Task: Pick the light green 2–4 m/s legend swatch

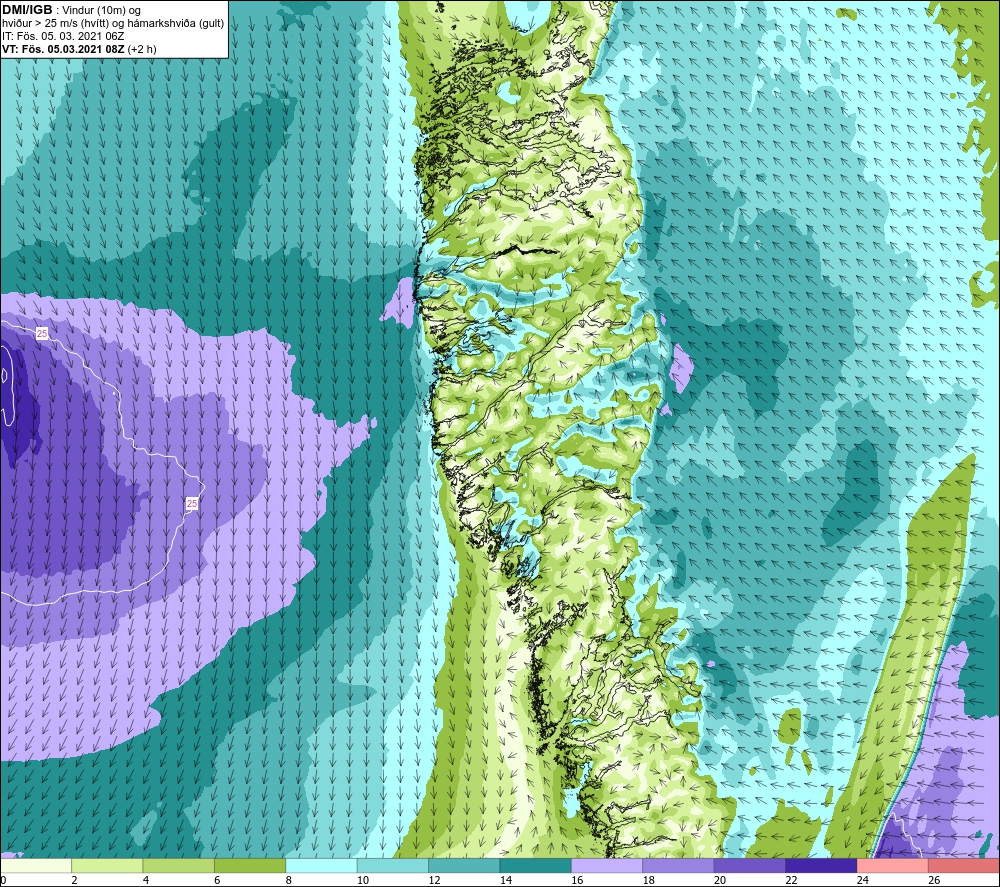Action: 107,865
